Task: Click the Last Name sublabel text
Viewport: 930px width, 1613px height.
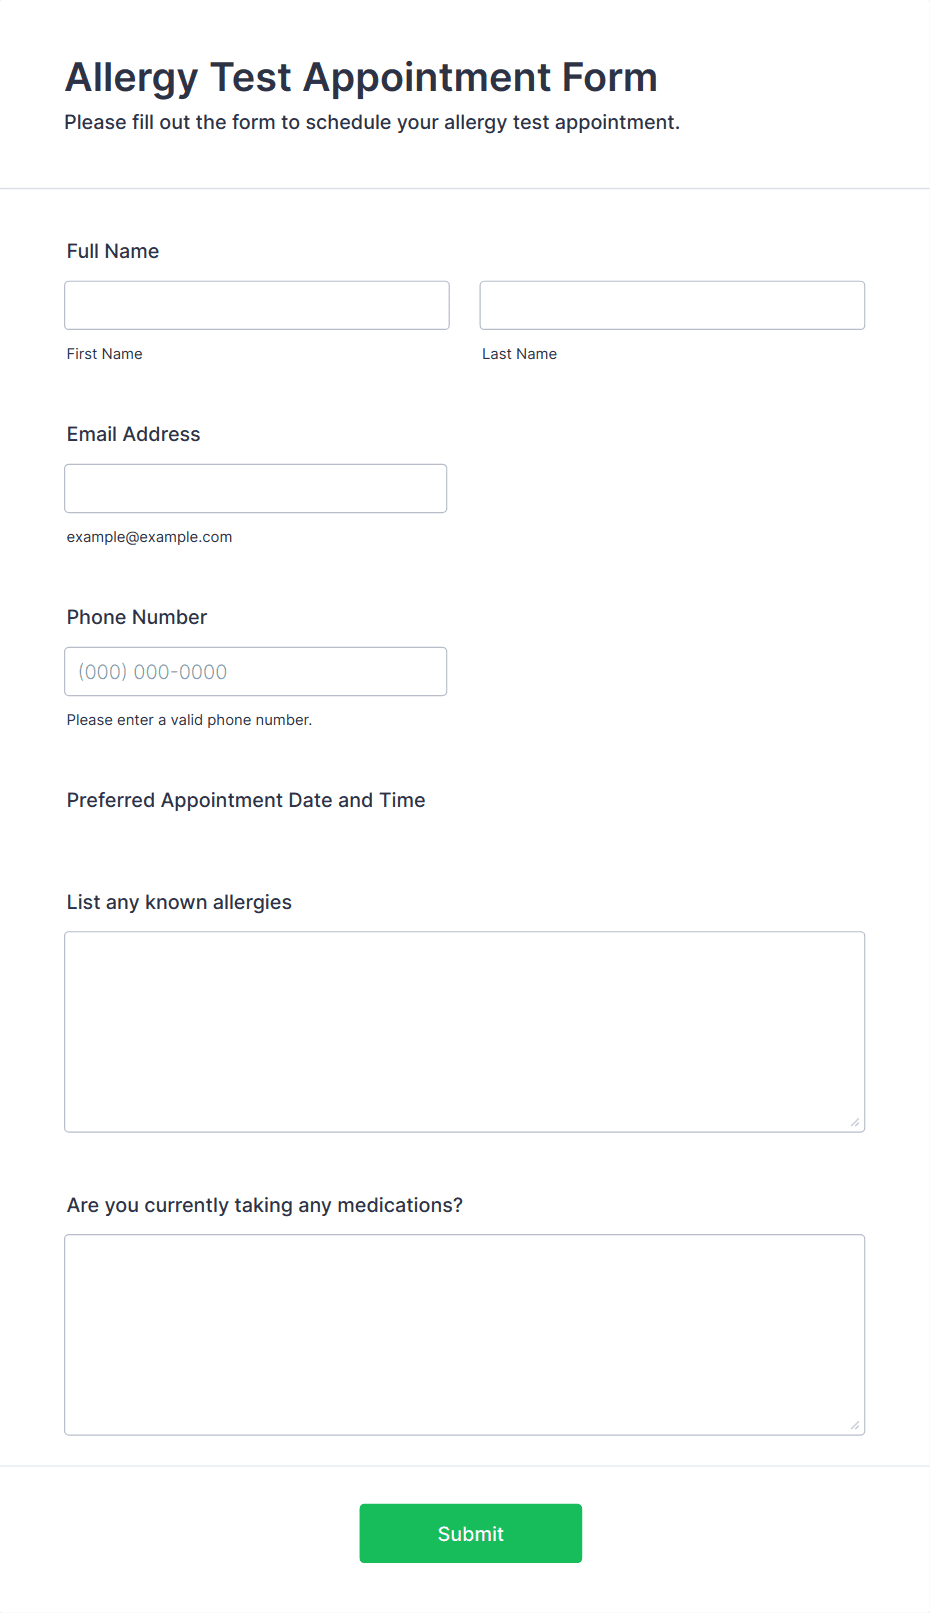Action: point(520,354)
